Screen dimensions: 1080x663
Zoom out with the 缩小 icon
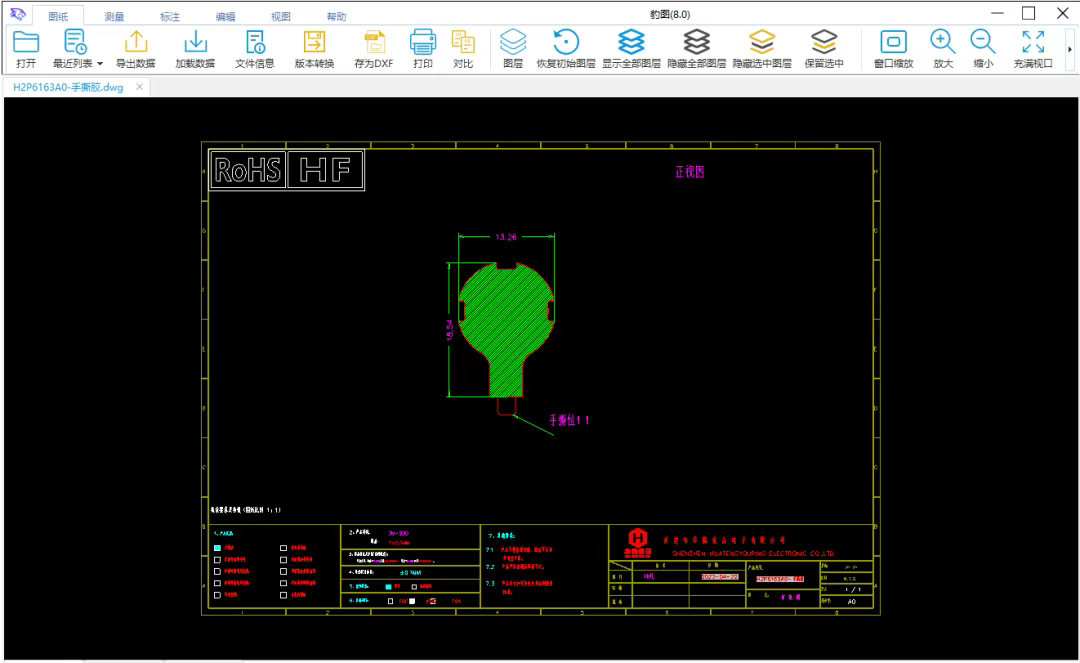tap(983, 49)
